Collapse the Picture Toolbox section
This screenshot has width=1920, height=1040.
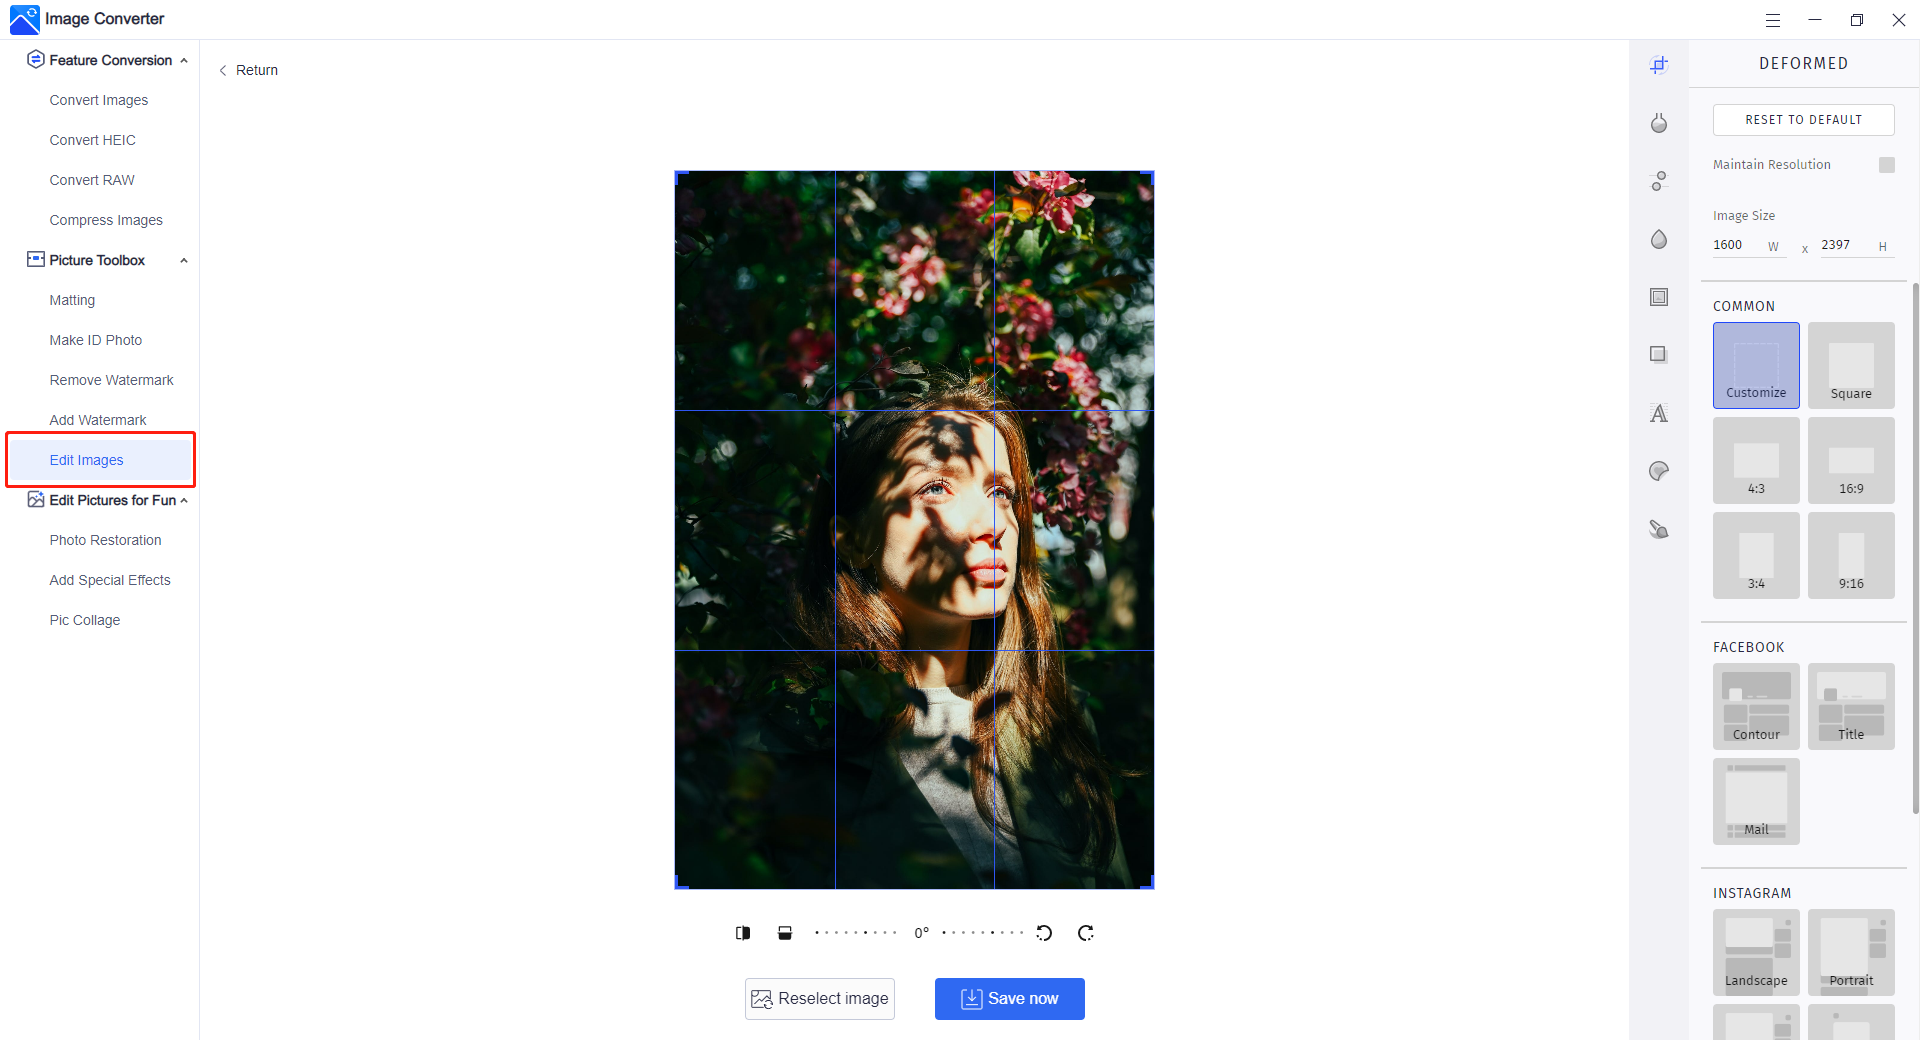[x=184, y=261]
